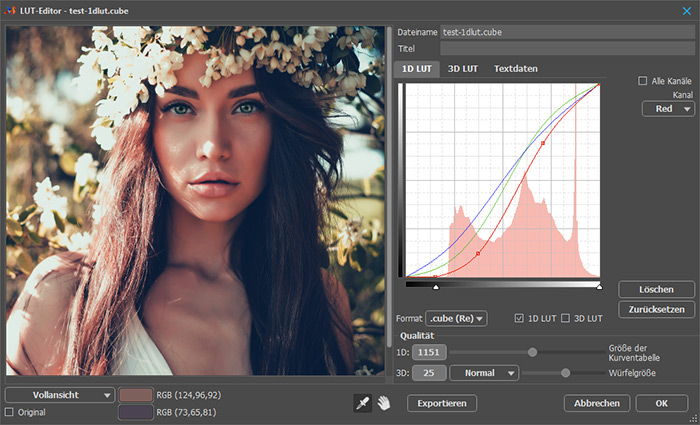Click the preview image of the woman
The height and width of the screenshot is (425, 700).
click(x=195, y=200)
